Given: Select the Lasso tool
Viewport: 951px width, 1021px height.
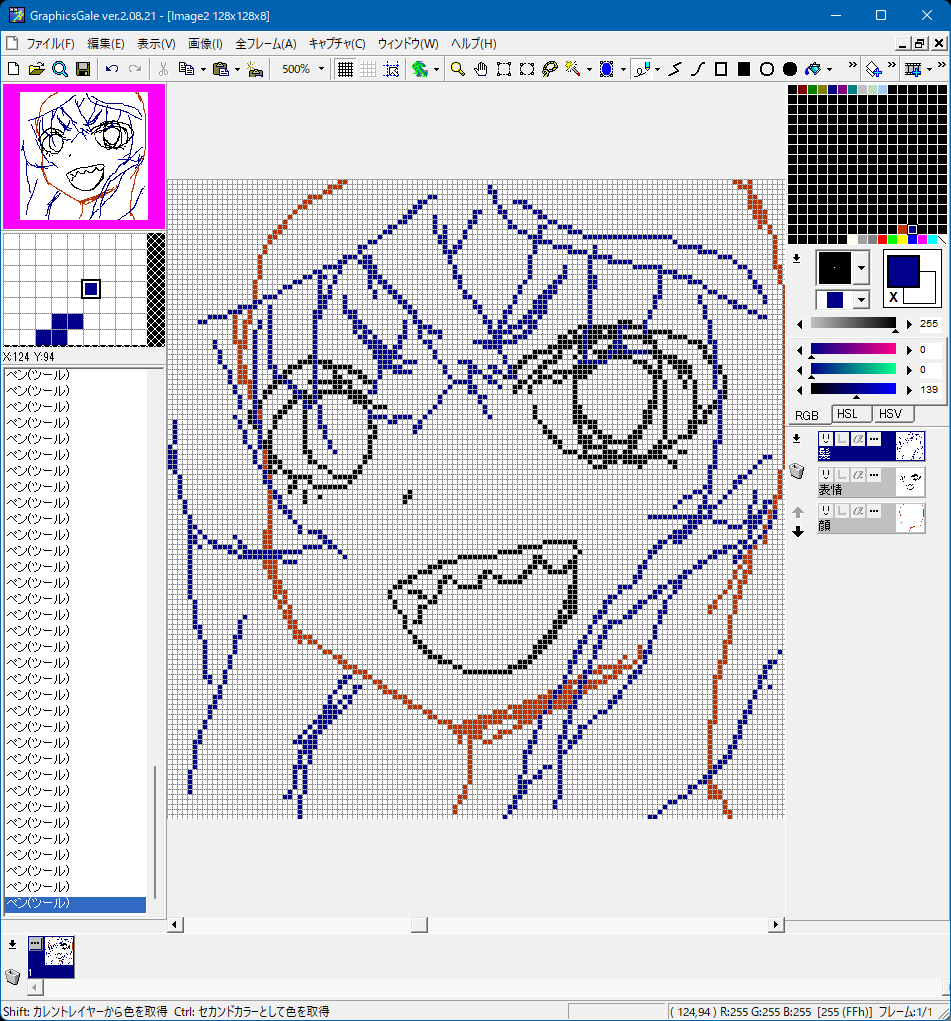Looking at the screenshot, I should coord(550,69).
